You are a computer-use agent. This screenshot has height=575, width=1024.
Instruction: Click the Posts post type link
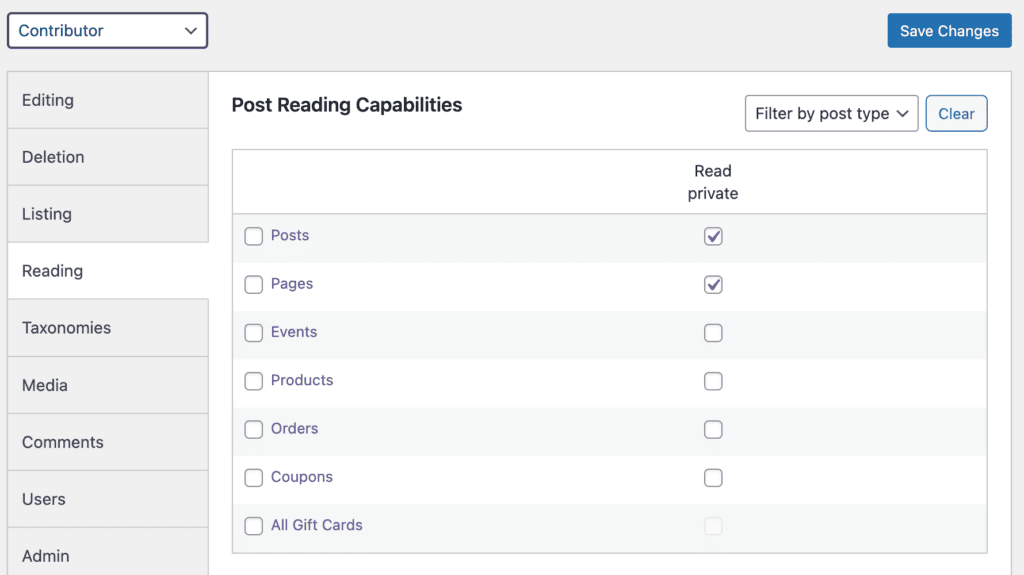290,236
